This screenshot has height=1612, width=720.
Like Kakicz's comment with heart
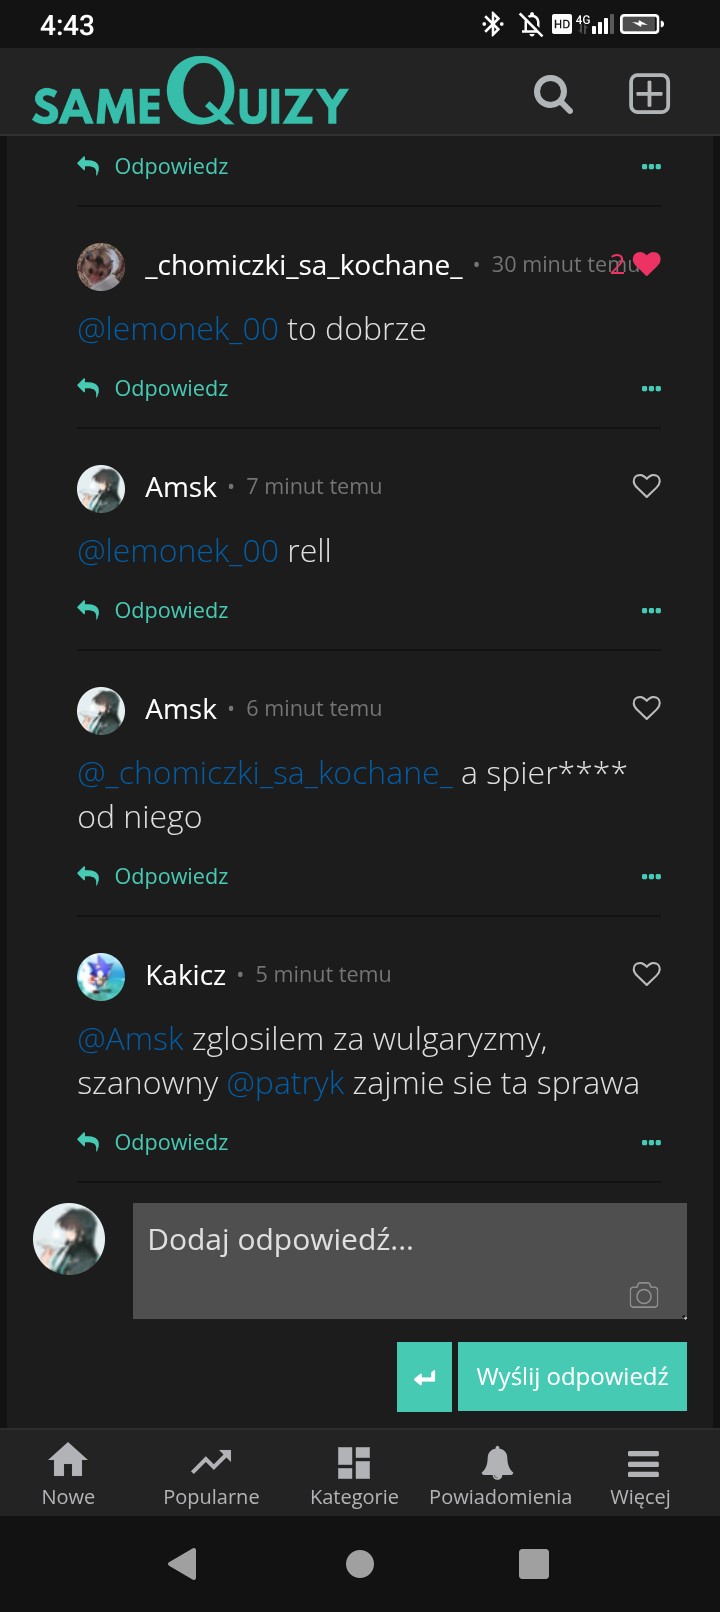(647, 974)
